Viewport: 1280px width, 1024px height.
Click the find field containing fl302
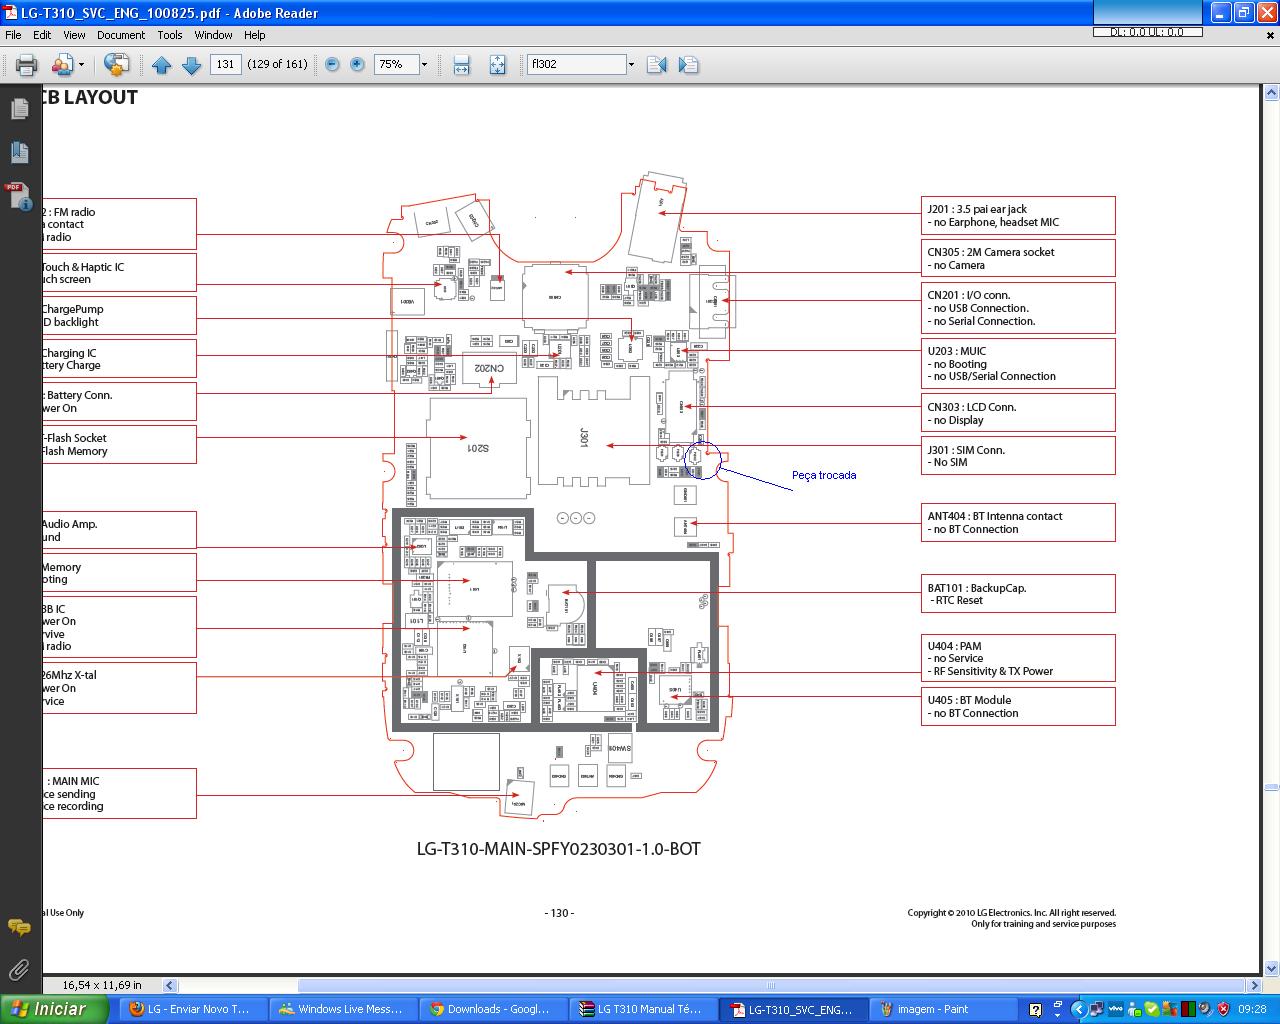click(x=577, y=64)
